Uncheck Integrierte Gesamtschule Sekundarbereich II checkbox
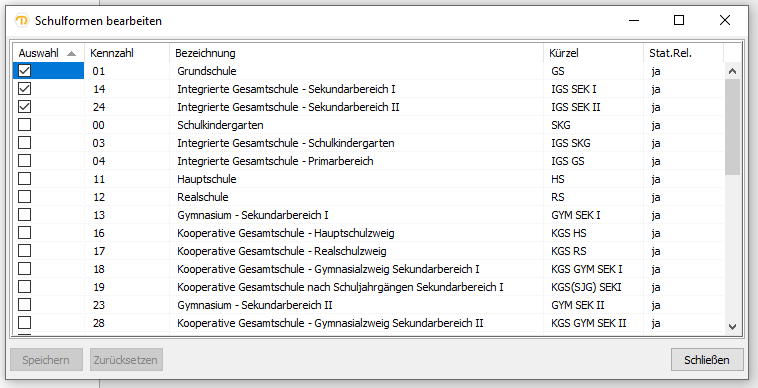 pos(24,107)
